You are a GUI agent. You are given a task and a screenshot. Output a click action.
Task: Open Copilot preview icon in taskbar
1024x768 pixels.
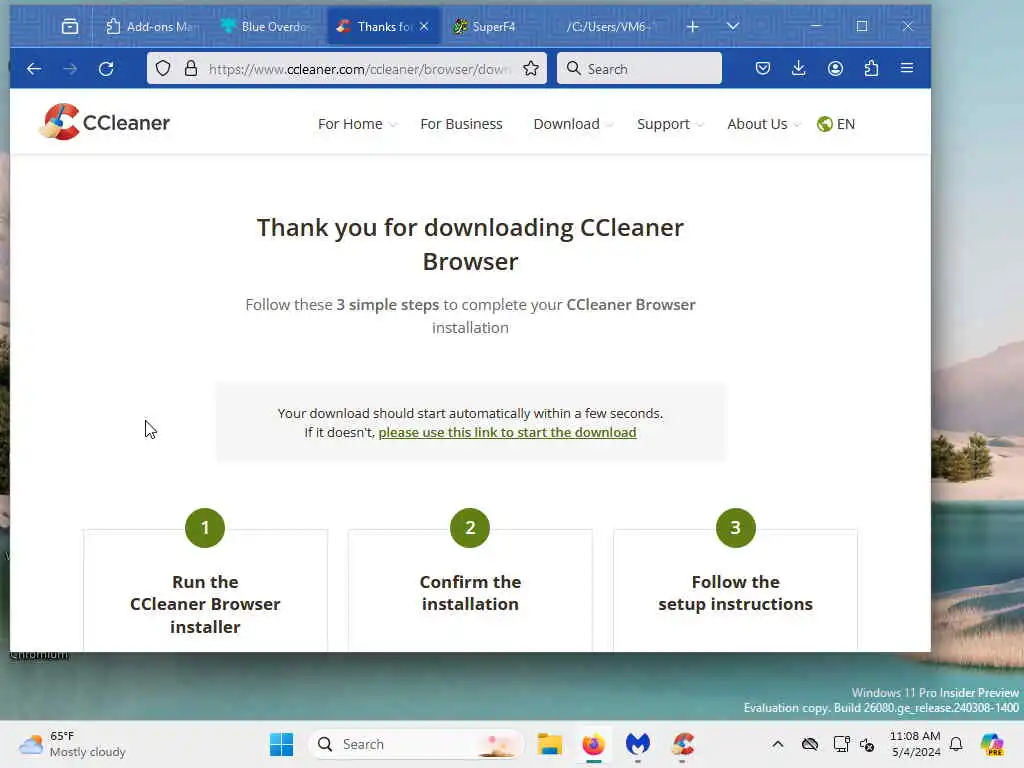click(992, 744)
